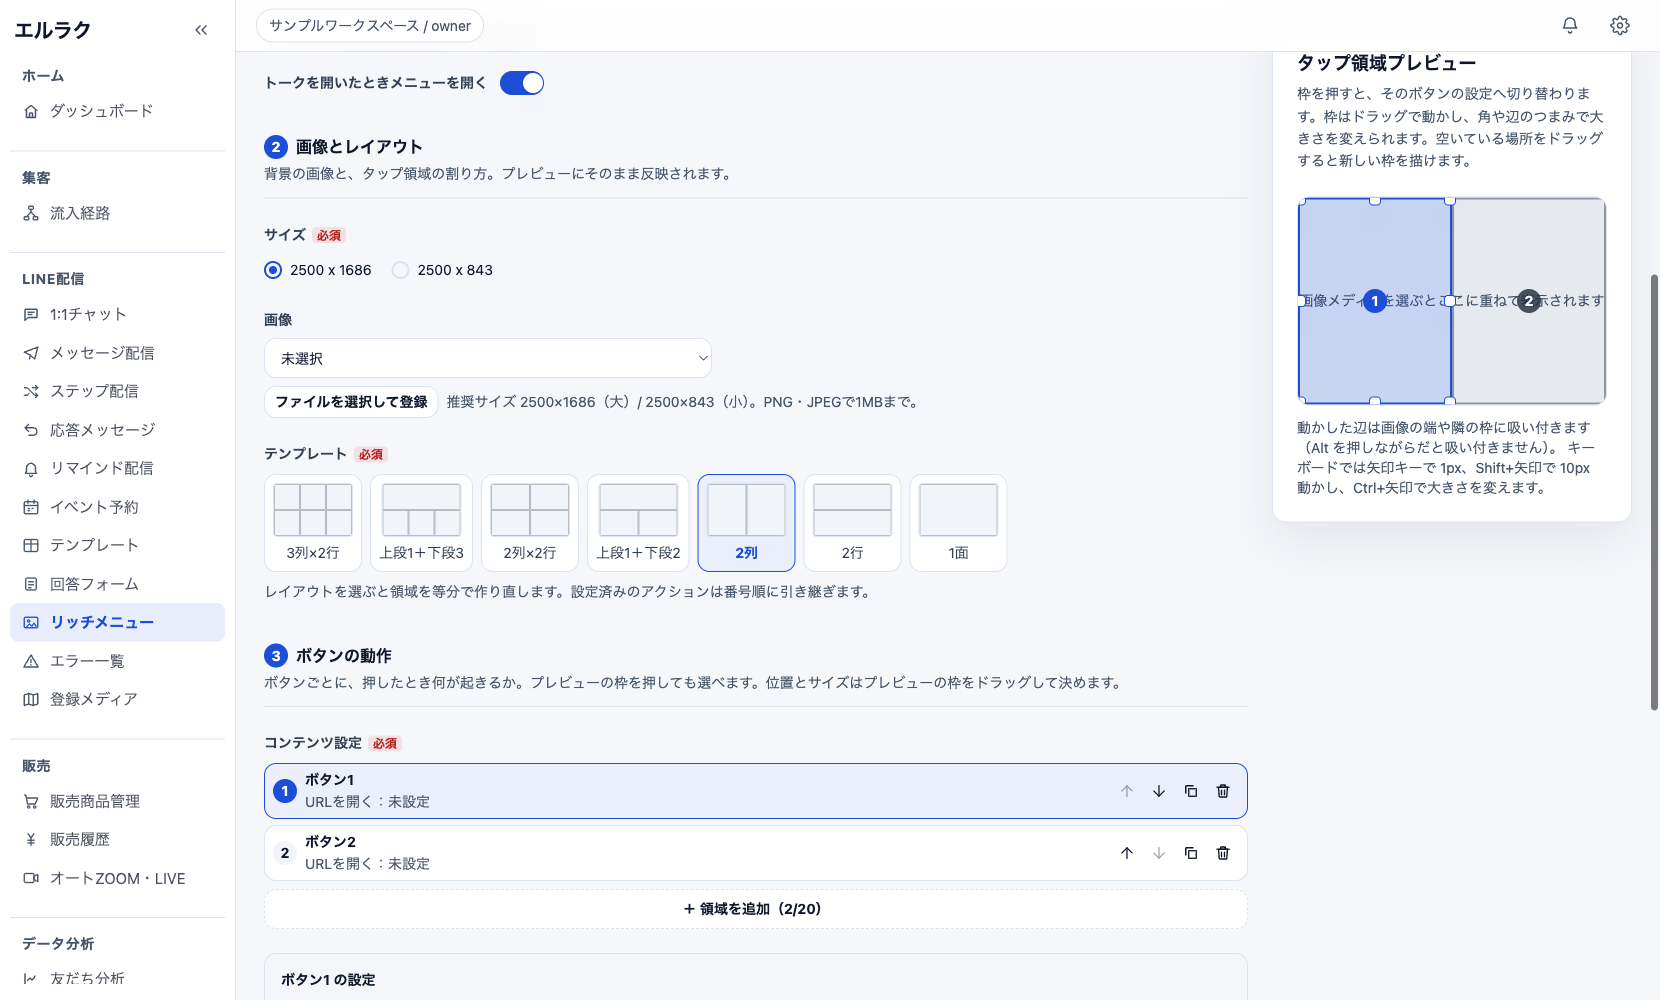
Task: Open エラー一覧 from the sidebar
Action: click(117, 661)
